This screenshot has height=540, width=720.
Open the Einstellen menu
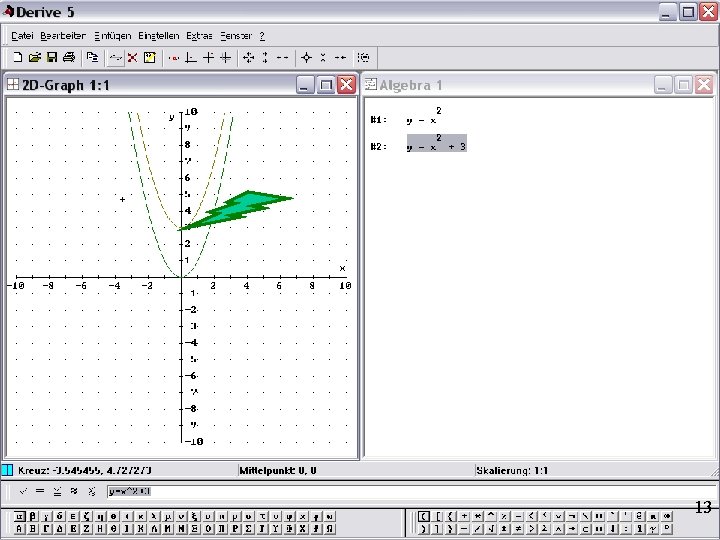158,35
